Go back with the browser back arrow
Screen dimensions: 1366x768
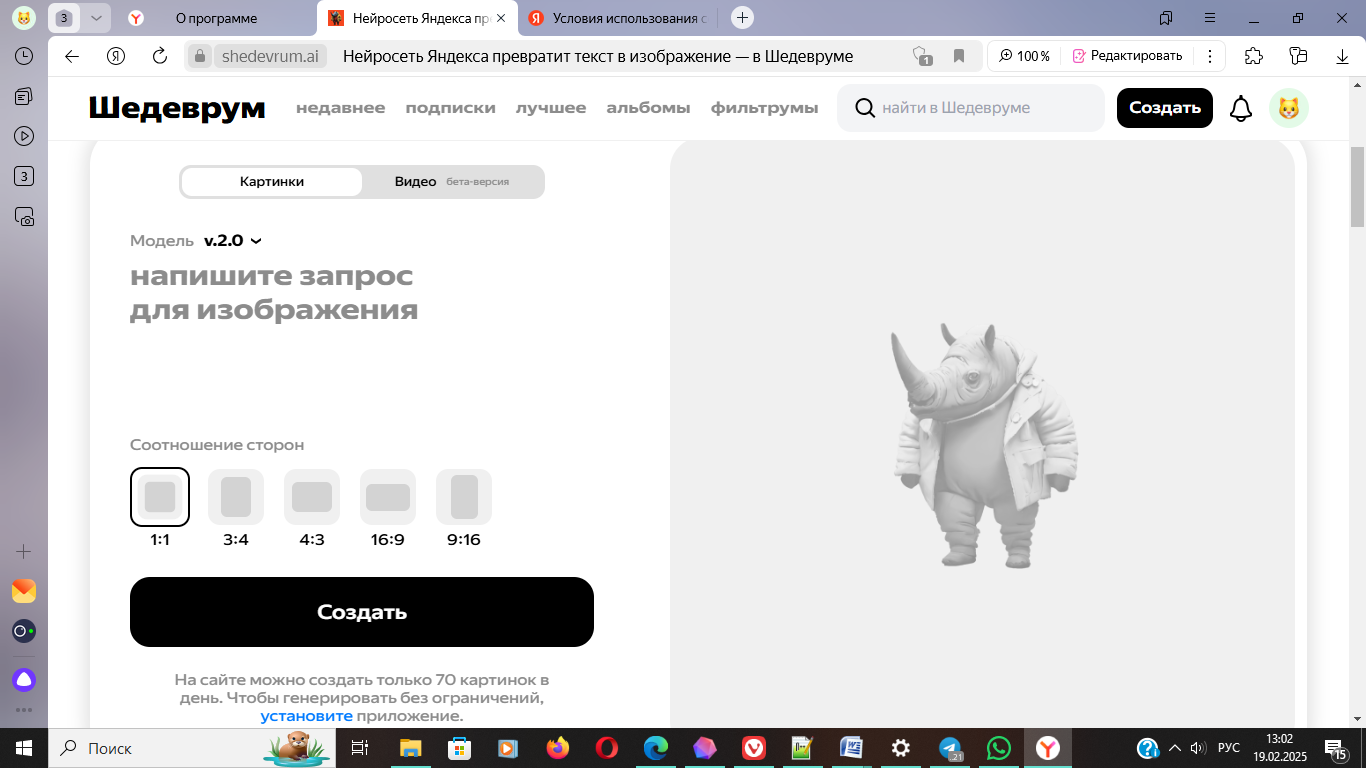[72, 56]
